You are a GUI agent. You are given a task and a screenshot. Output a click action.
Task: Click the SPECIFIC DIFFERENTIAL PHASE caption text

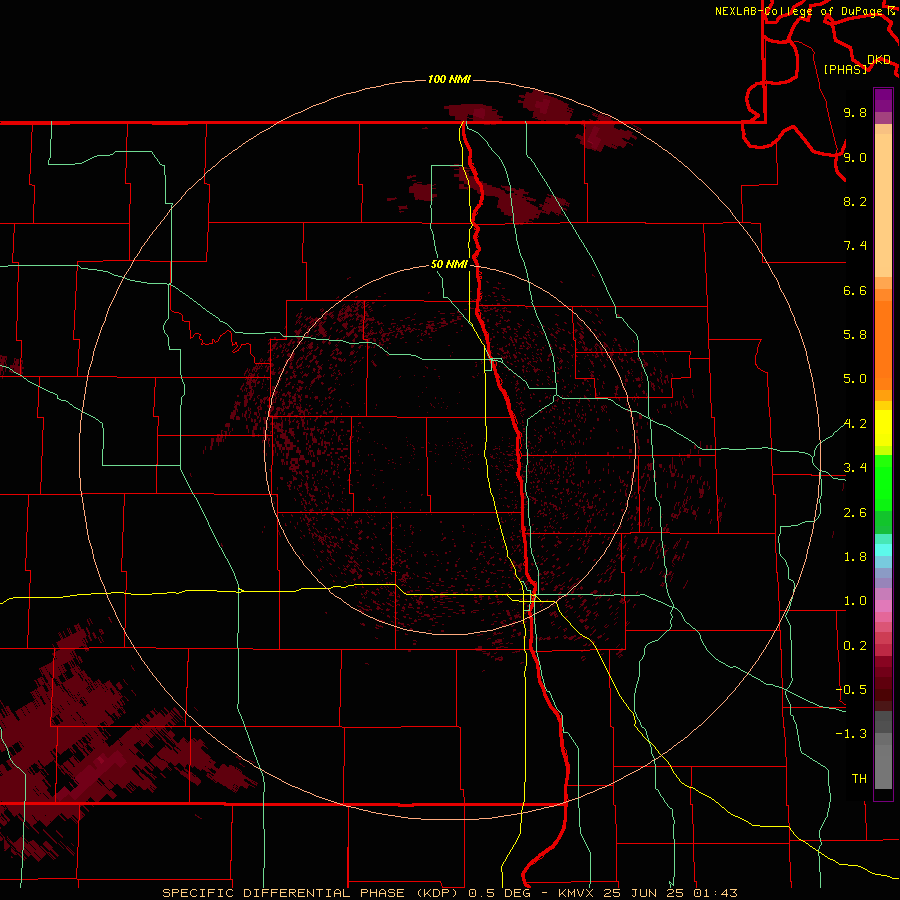pos(282,893)
